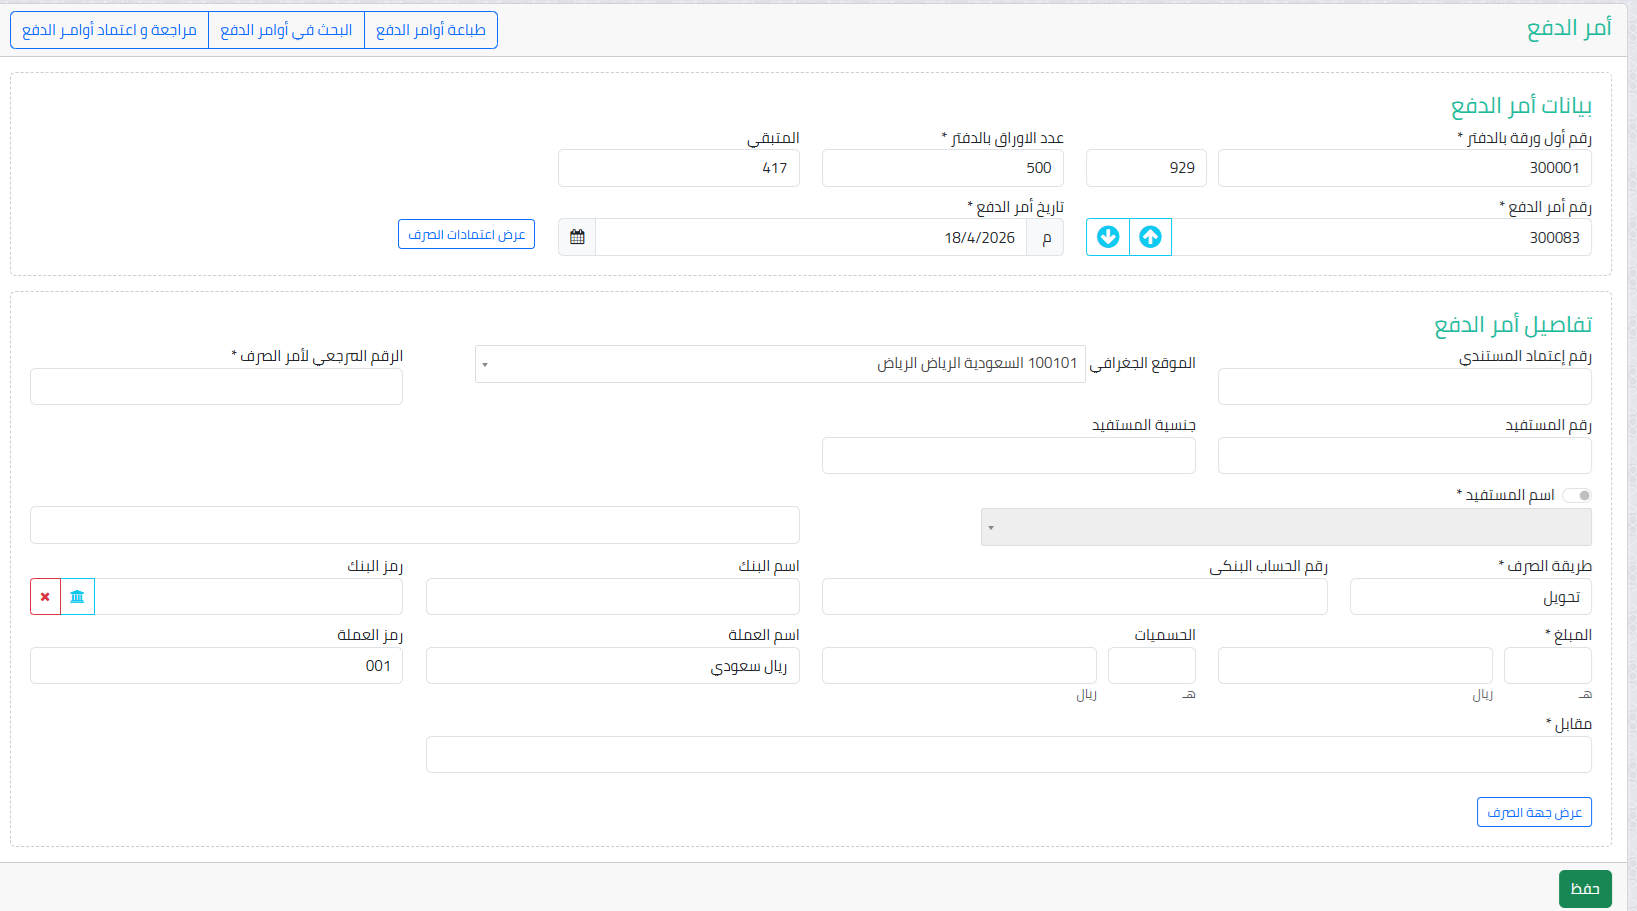This screenshot has height=911, width=1637.
Task: Click the مقابل text field
Action: tap(1008, 755)
